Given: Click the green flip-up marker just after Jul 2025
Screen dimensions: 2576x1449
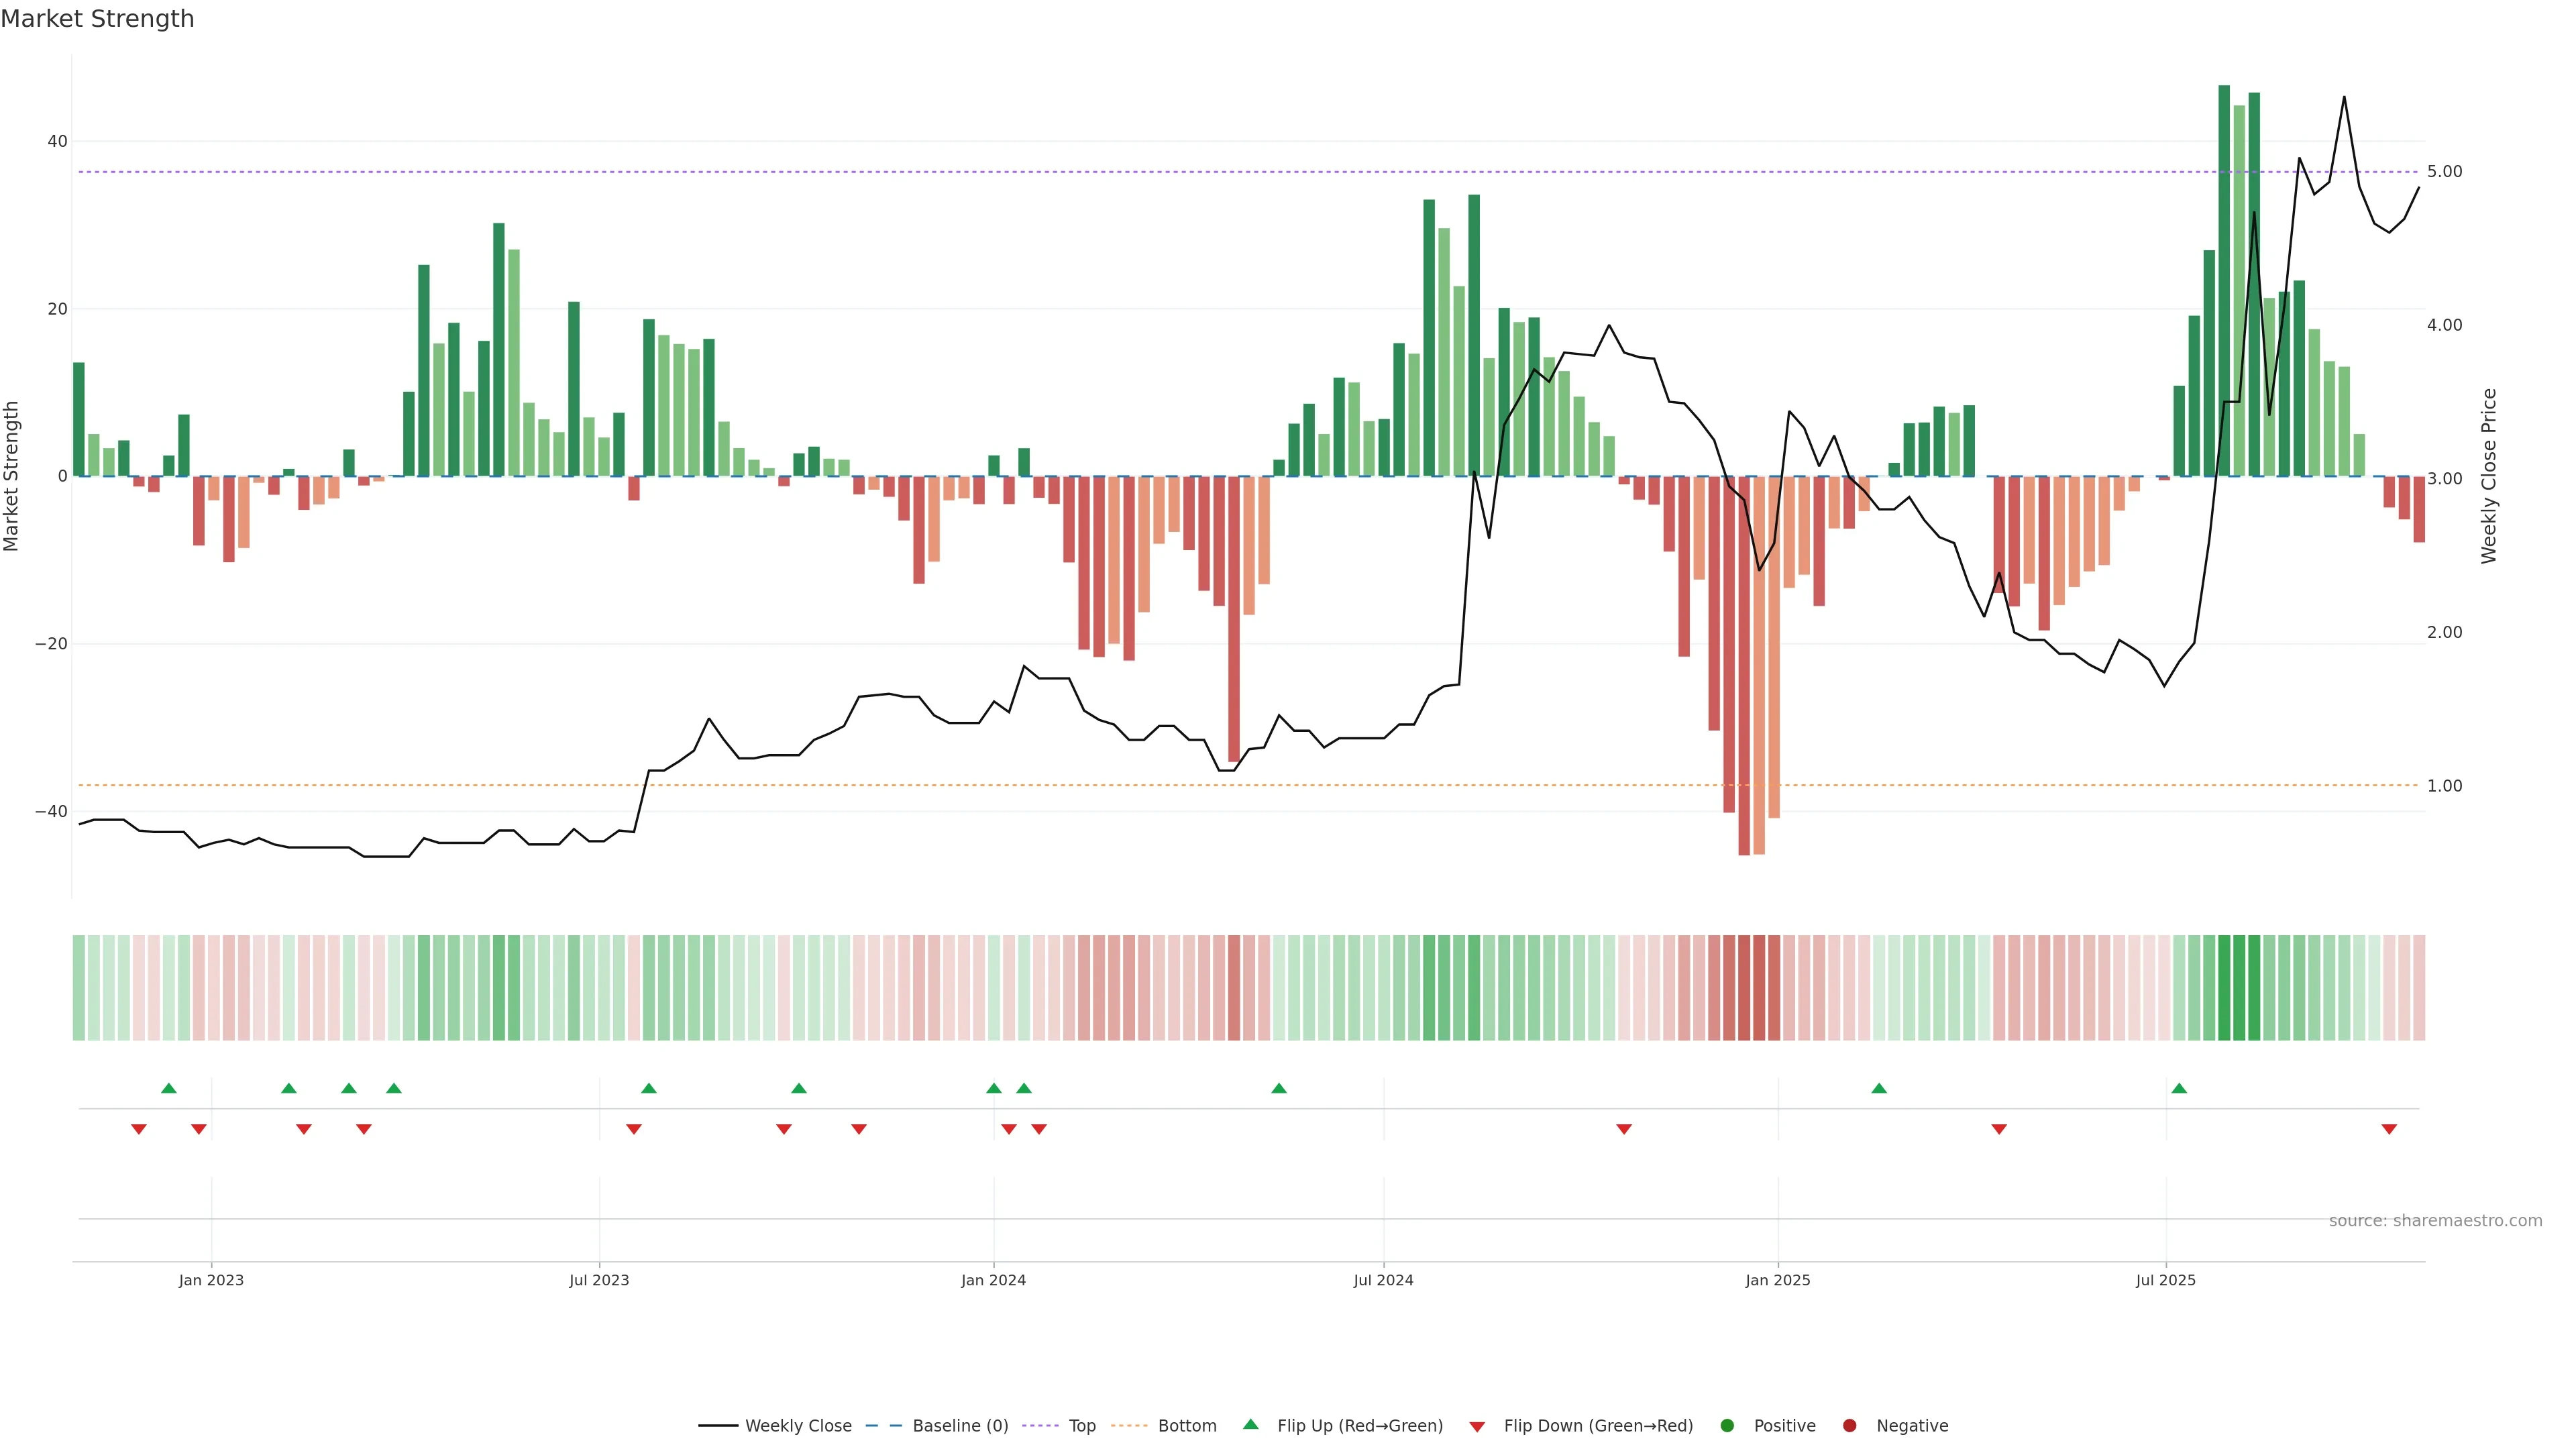Looking at the screenshot, I should pos(2179,1088).
